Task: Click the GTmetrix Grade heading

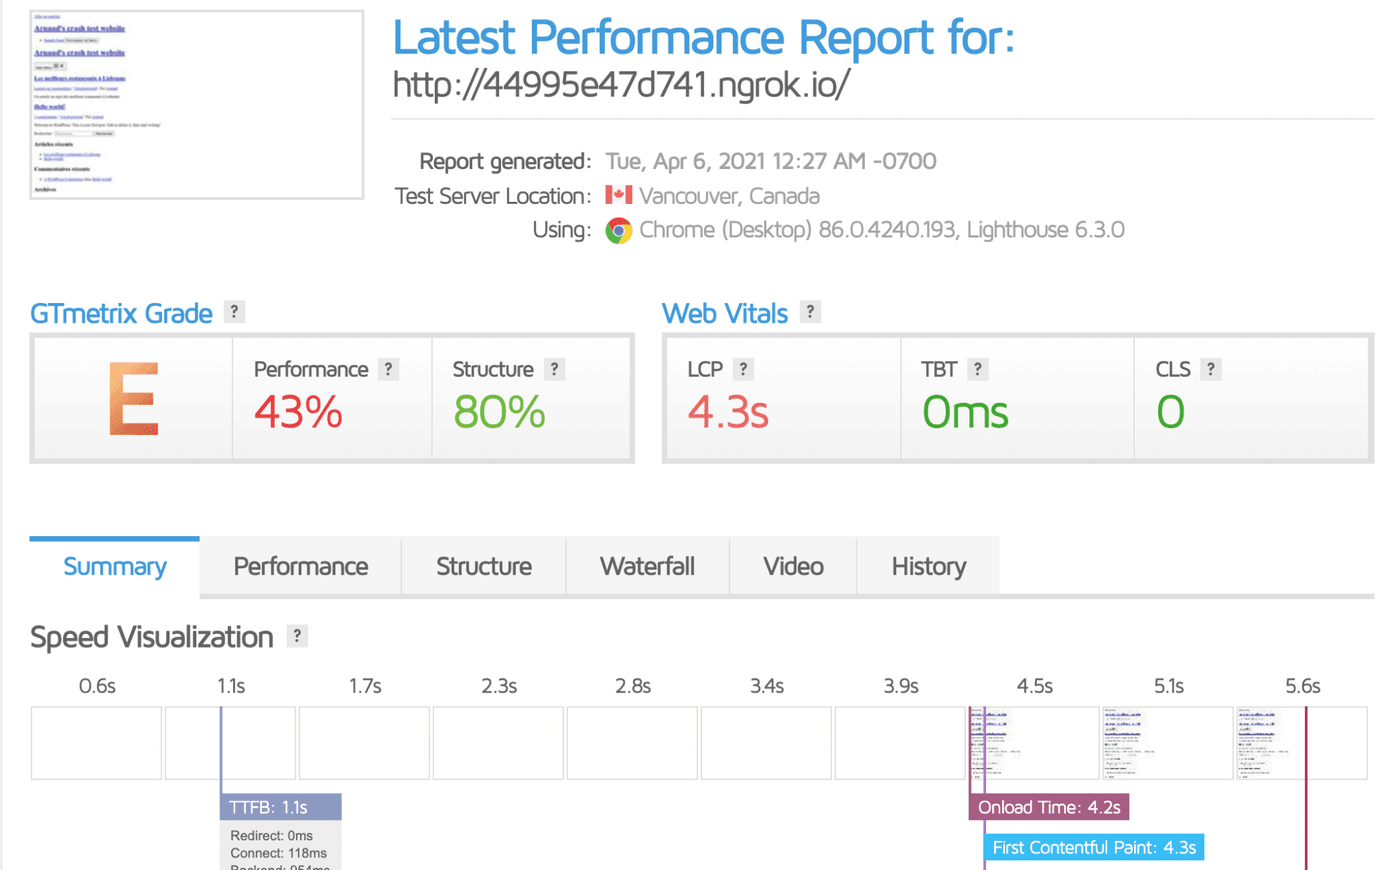Action: pos(121,313)
